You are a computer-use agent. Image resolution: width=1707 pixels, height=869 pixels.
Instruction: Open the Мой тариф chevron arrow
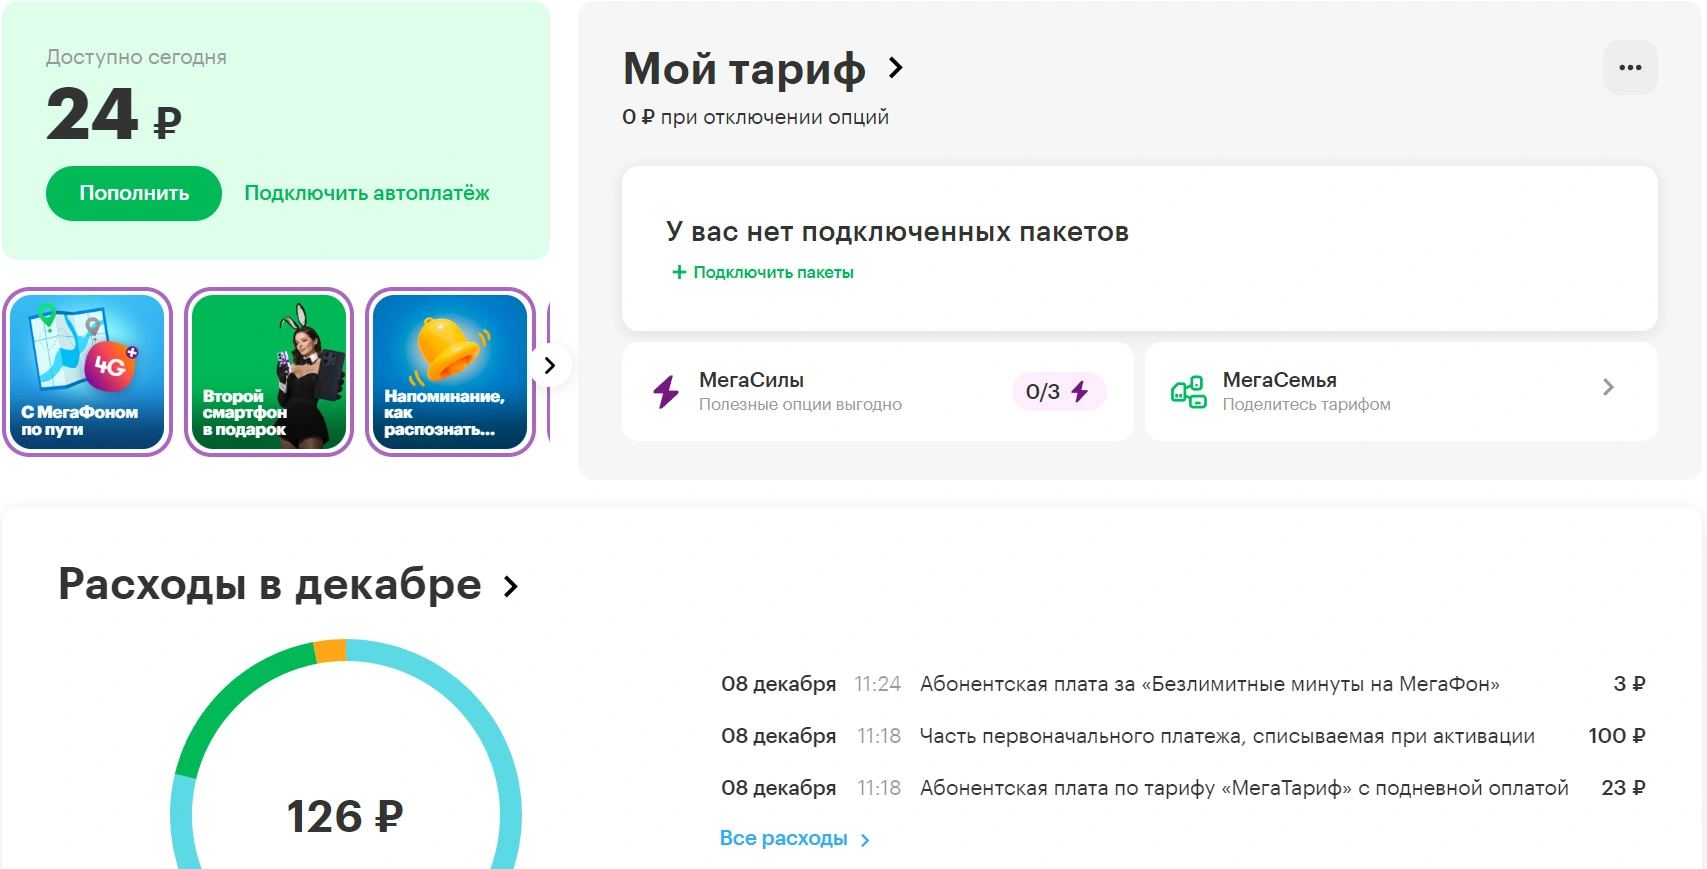coord(896,68)
